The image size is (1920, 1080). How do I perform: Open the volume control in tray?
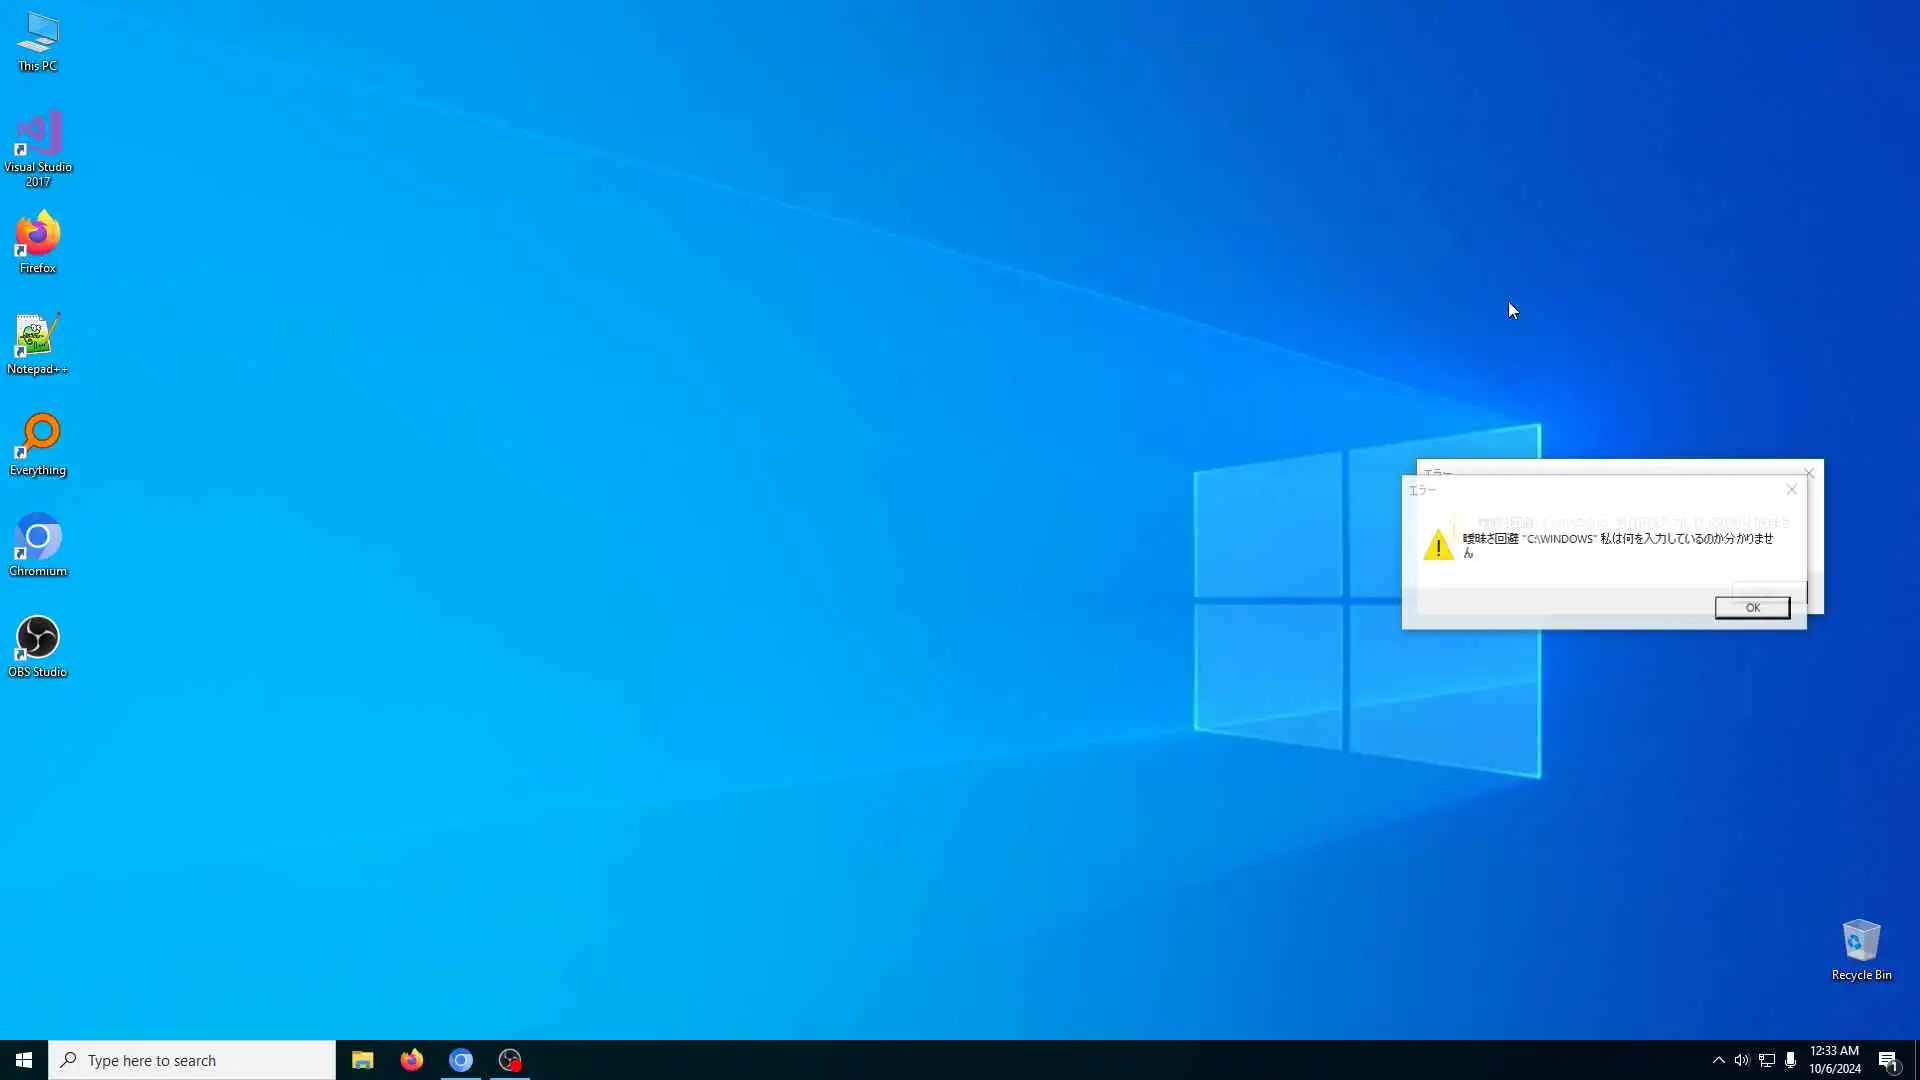coord(1742,1060)
